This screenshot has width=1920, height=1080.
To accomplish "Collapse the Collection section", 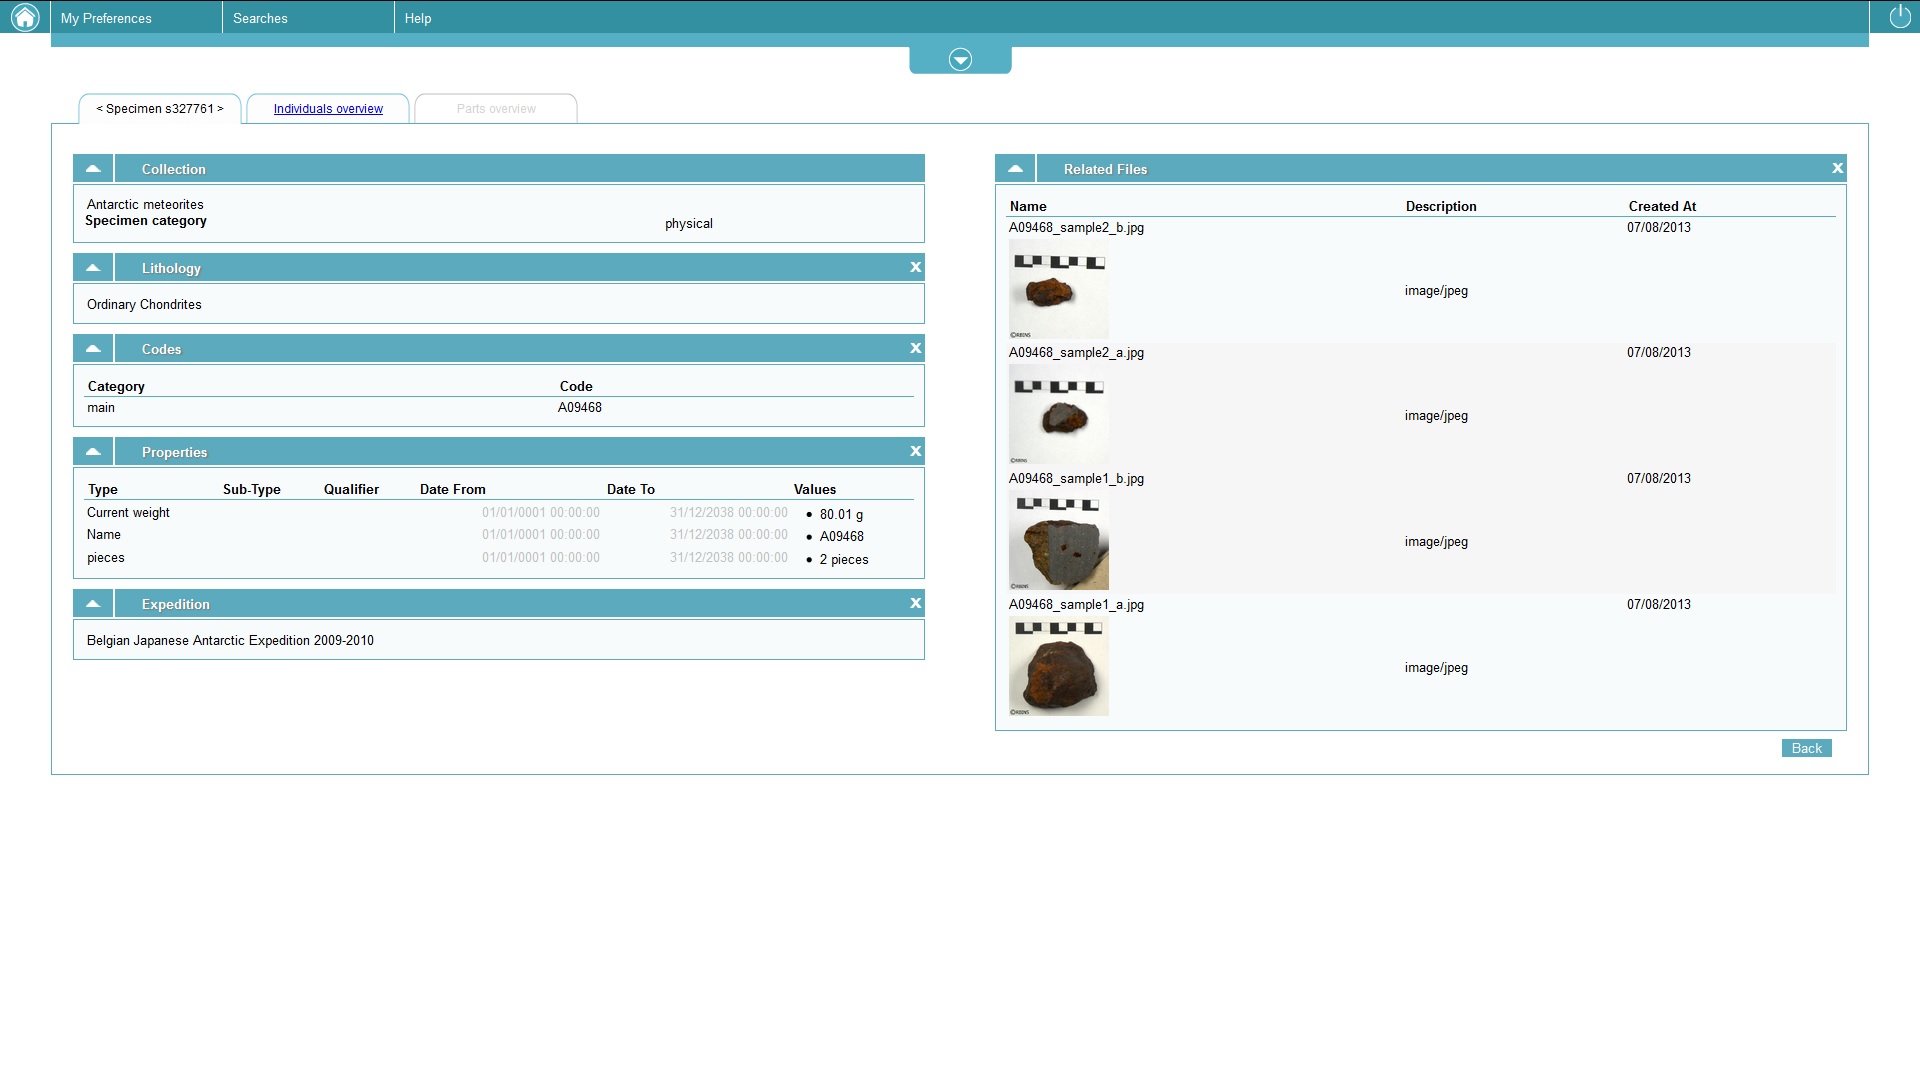I will pyautogui.click(x=93, y=168).
